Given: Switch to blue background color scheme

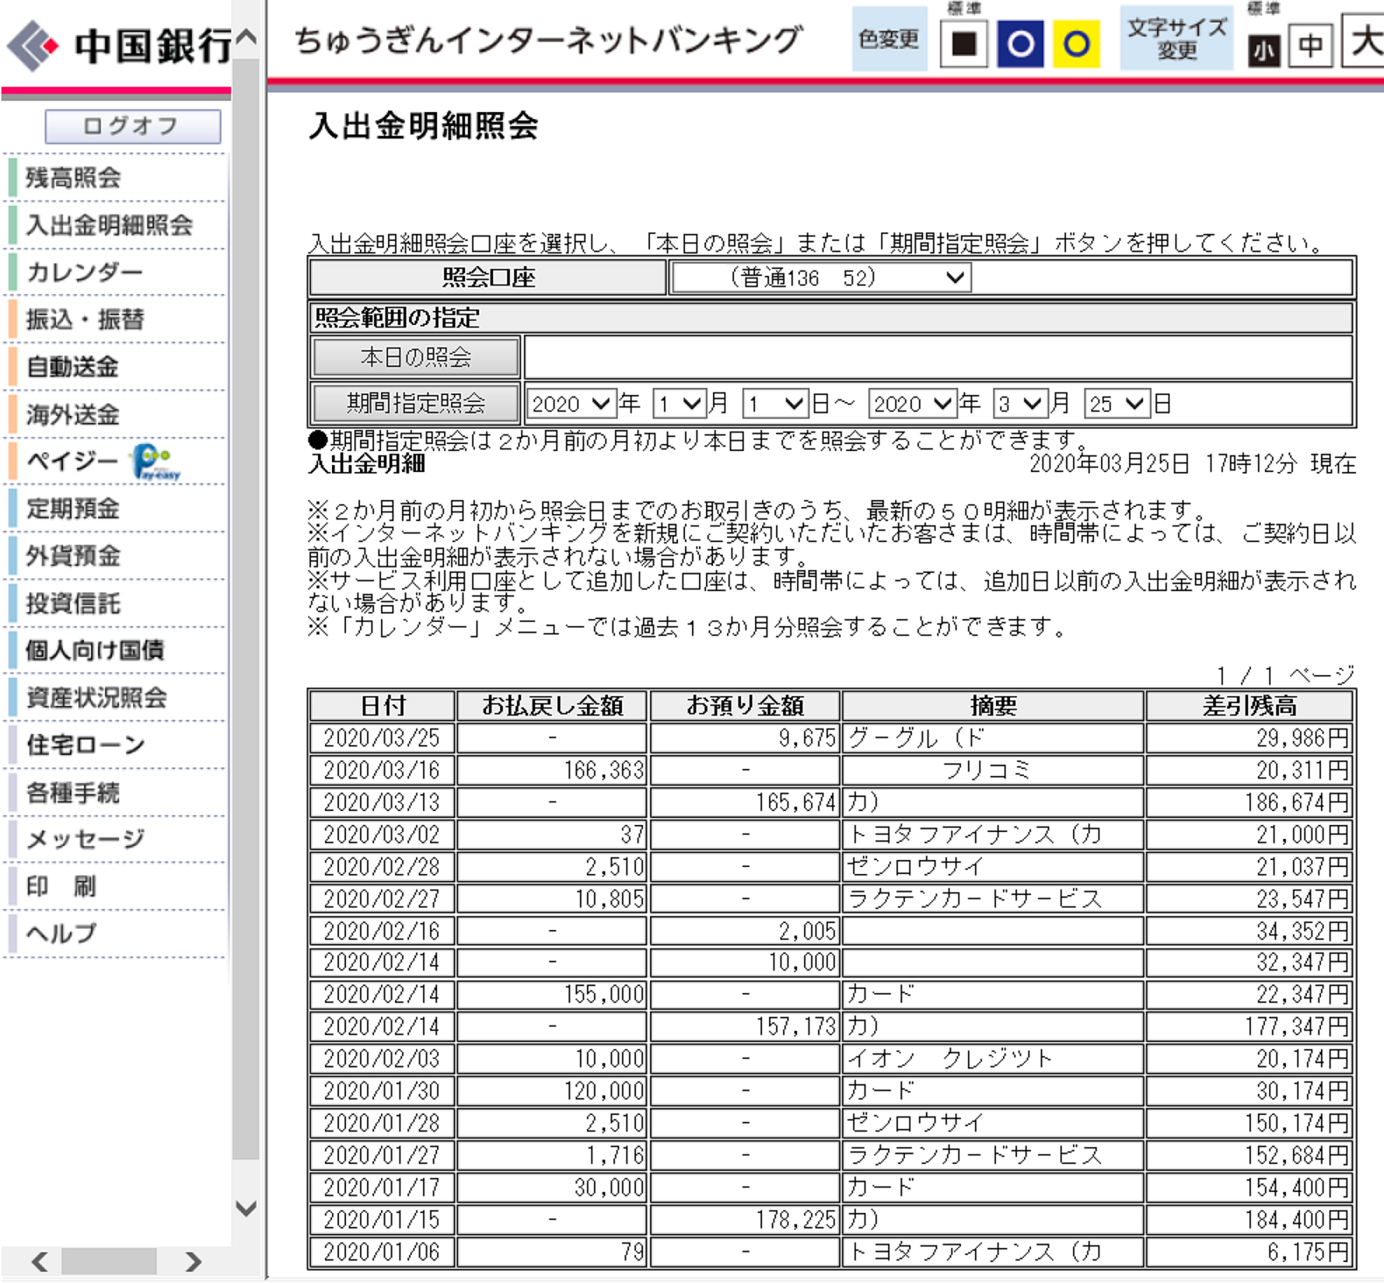Looking at the screenshot, I should click(1020, 44).
